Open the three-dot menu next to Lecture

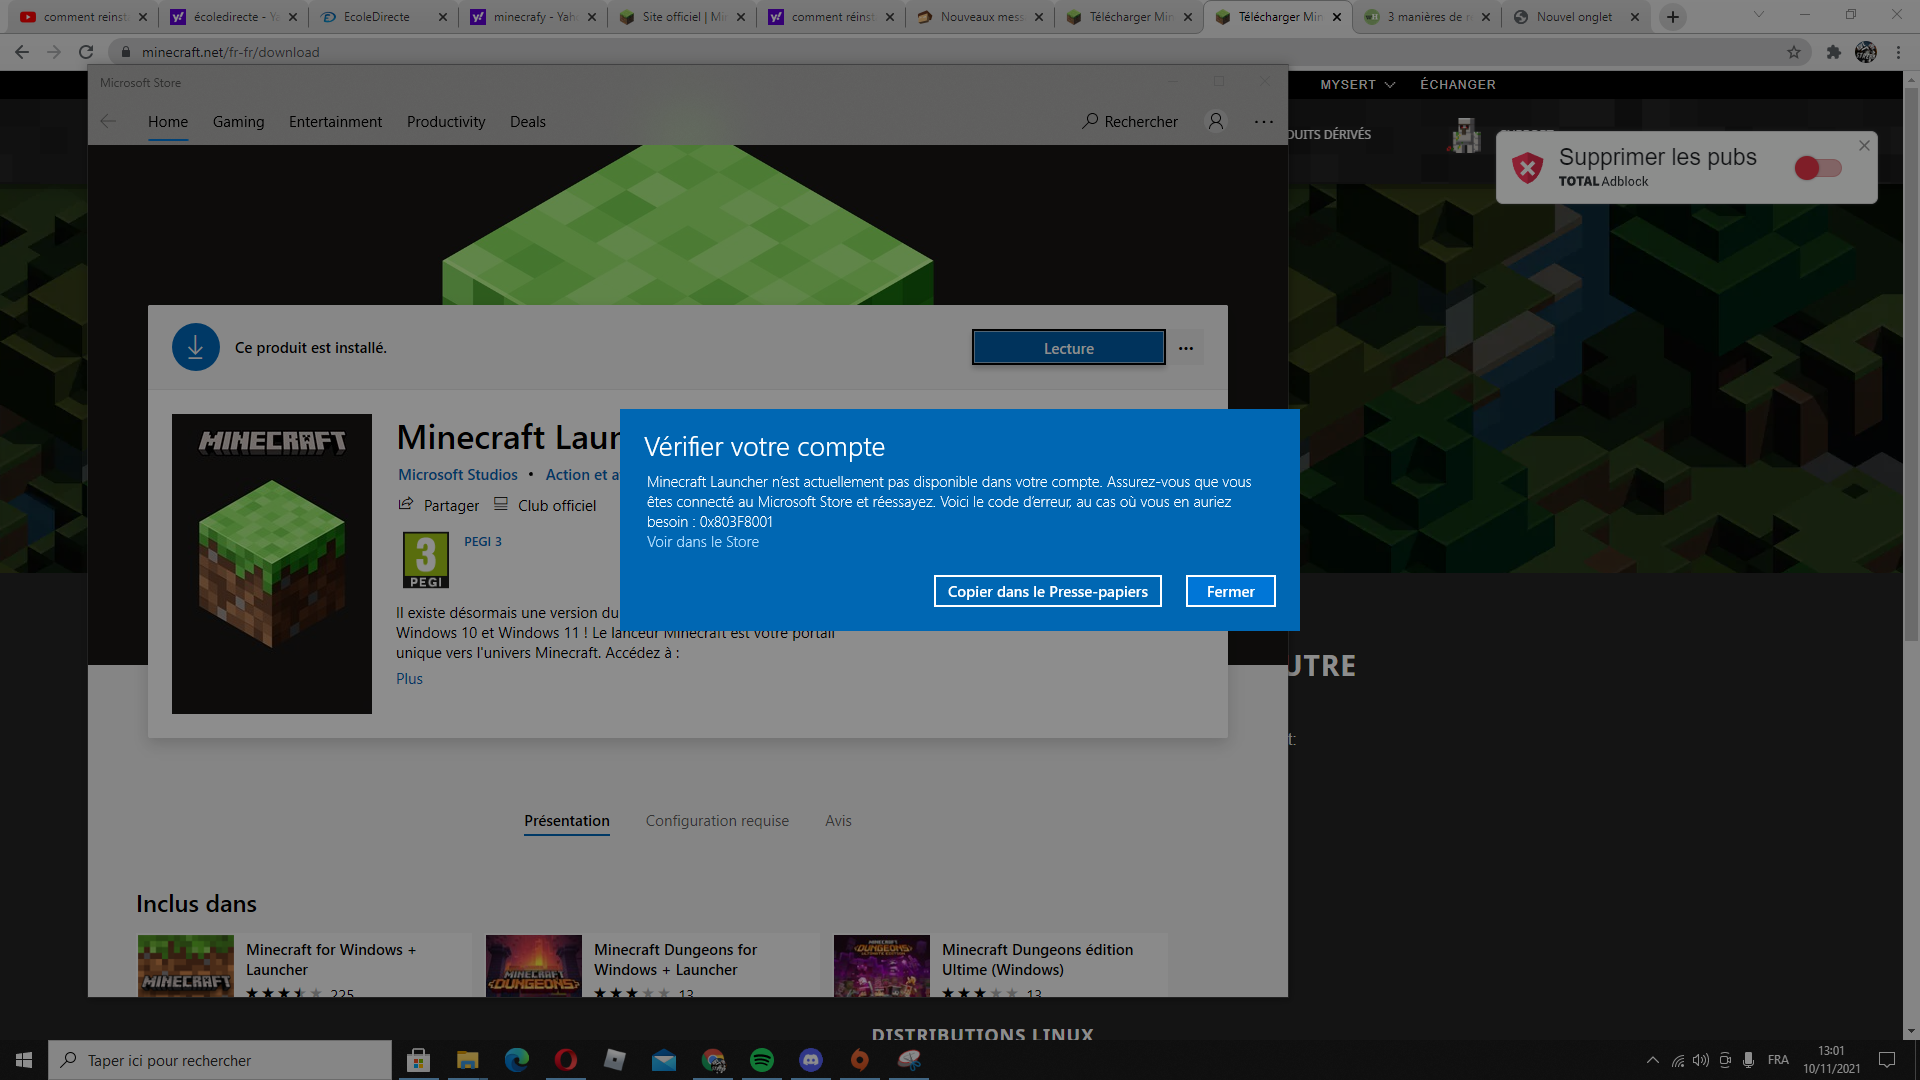click(x=1186, y=348)
